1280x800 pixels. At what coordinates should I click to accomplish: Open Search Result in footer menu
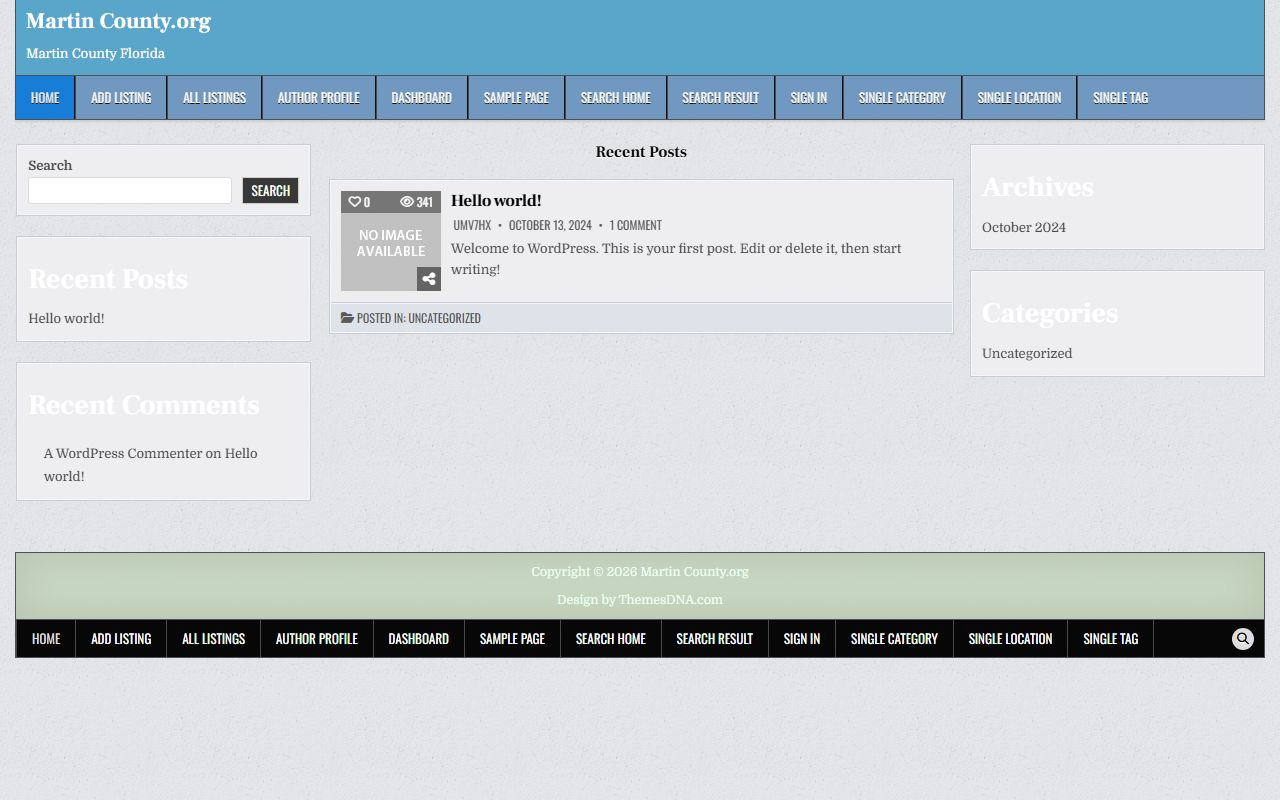(714, 639)
